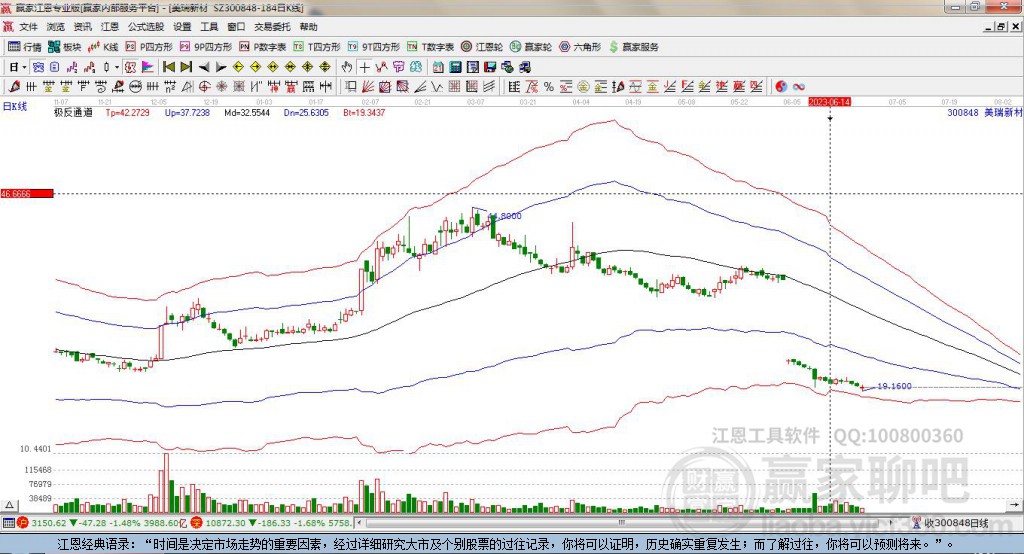Click the 行情 toolbar button
This screenshot has width=1024, height=554.
25,47
